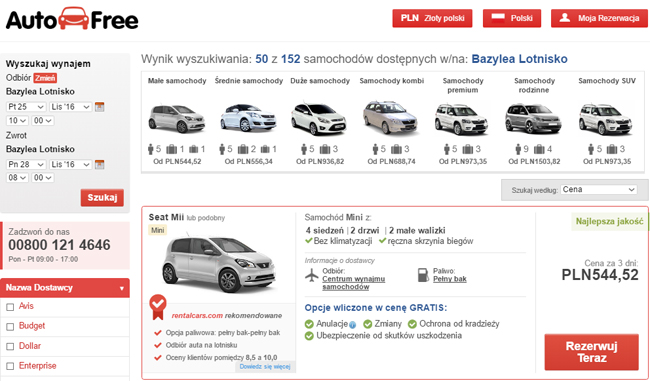Check the Budget supplier checkbox

[10, 327]
